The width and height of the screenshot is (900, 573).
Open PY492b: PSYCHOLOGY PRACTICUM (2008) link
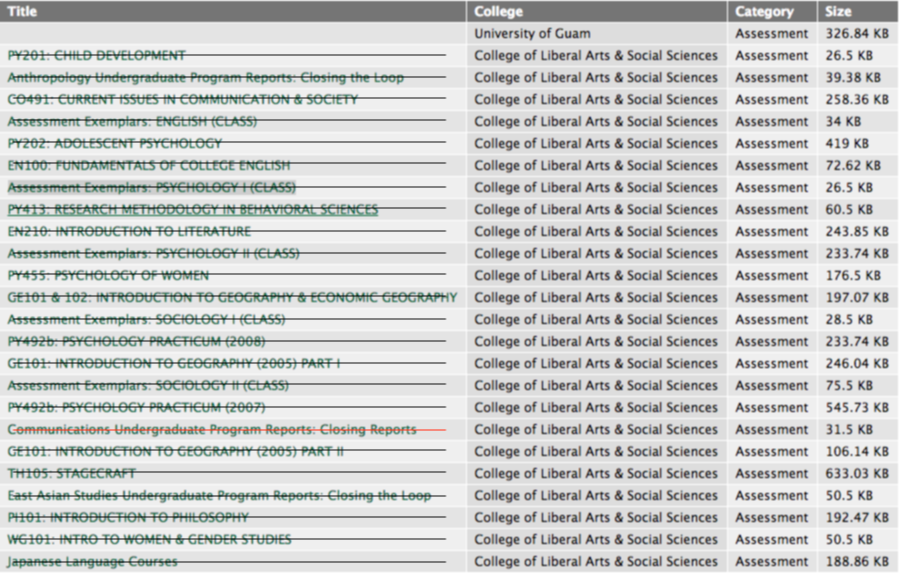click(137, 342)
